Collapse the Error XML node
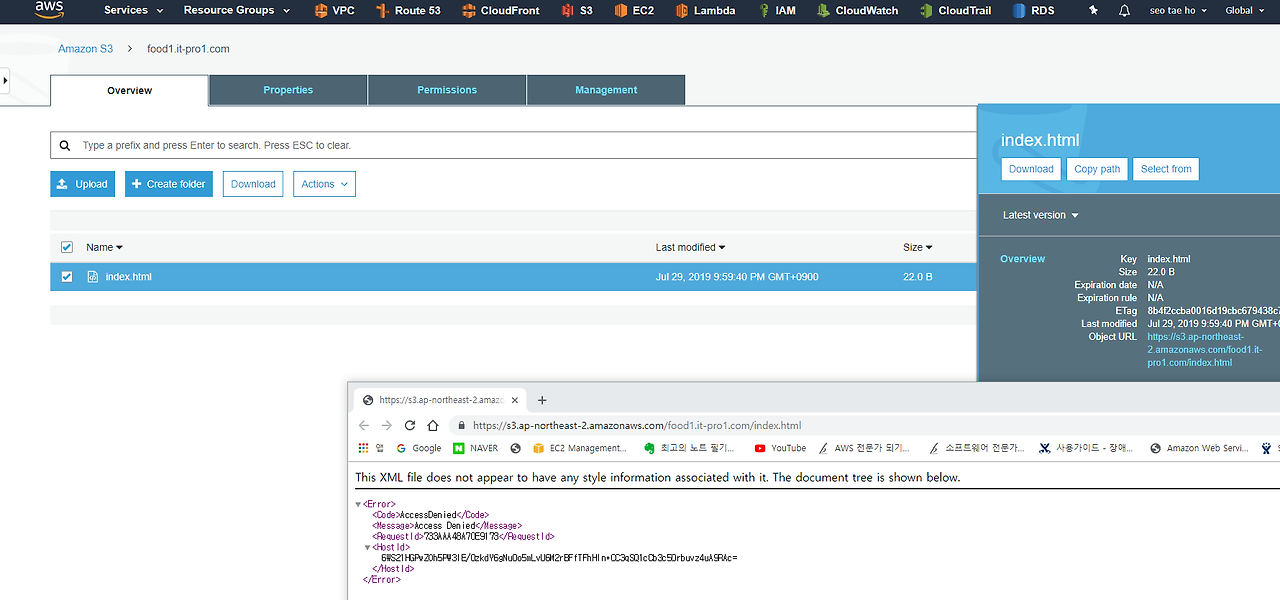 (358, 504)
